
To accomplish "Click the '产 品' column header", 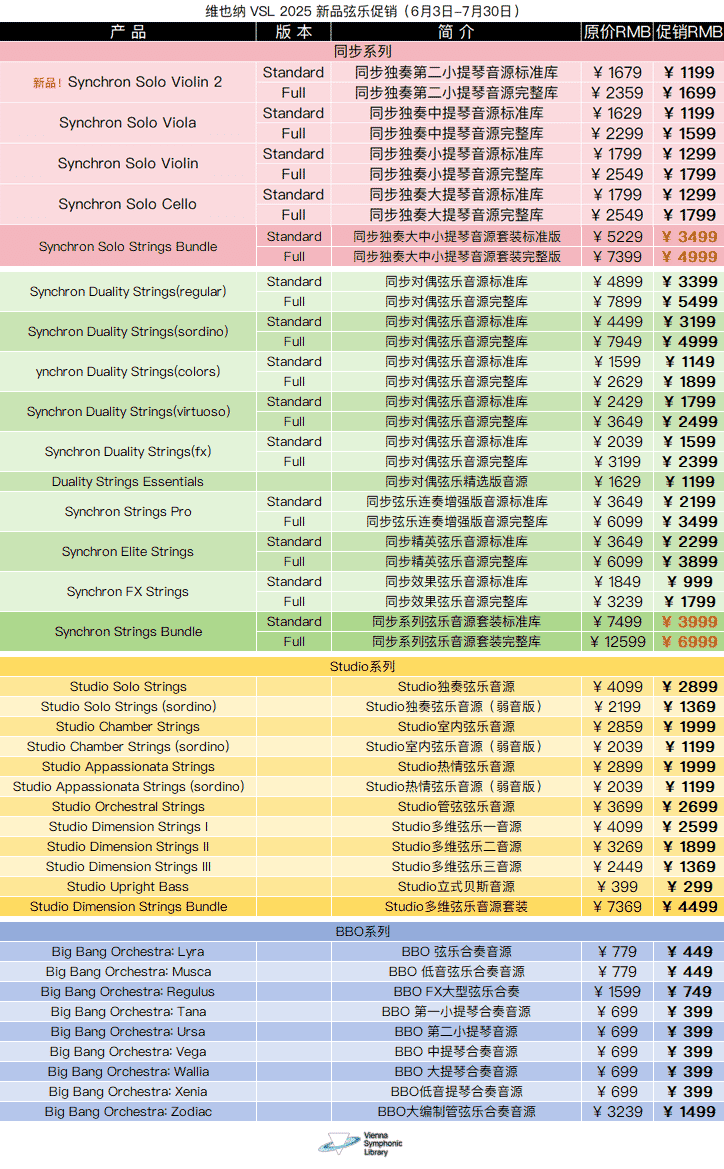I will [x=128, y=32].
